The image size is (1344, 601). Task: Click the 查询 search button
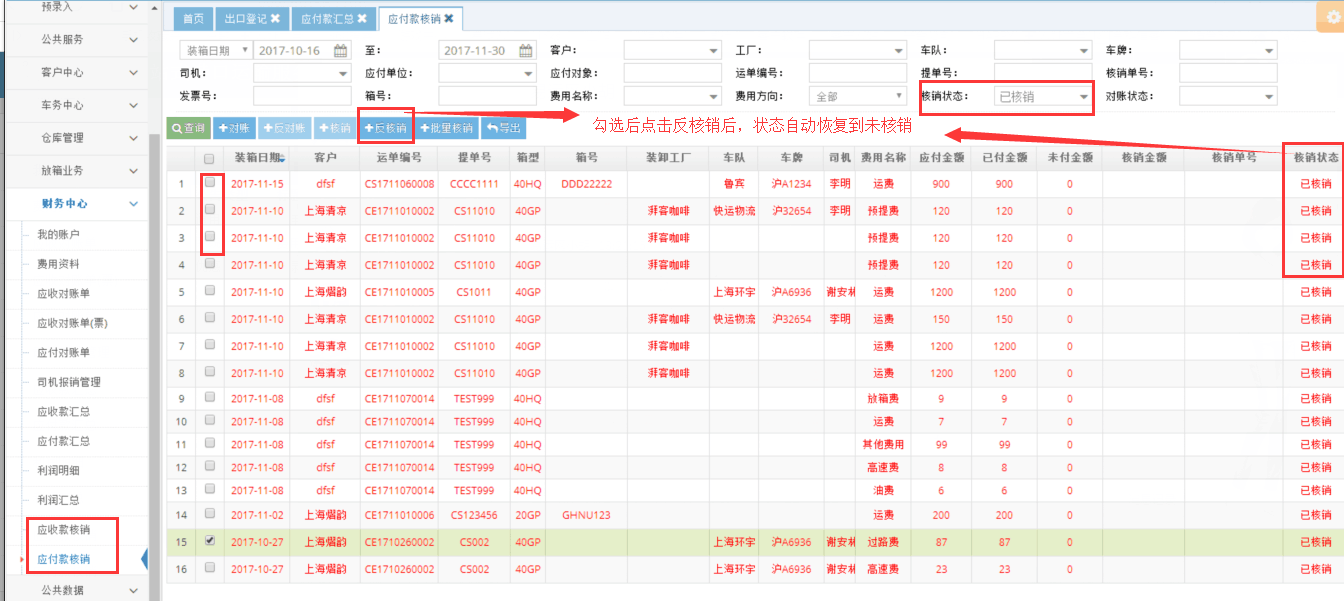[188, 128]
